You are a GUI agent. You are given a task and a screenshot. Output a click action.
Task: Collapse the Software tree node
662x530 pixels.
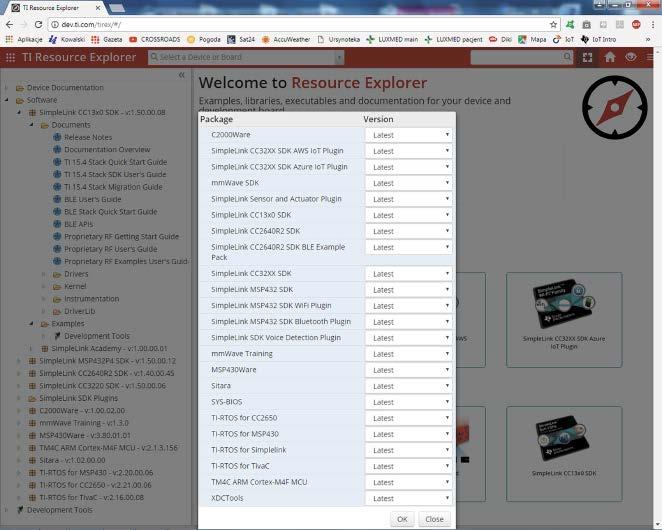click(6, 100)
